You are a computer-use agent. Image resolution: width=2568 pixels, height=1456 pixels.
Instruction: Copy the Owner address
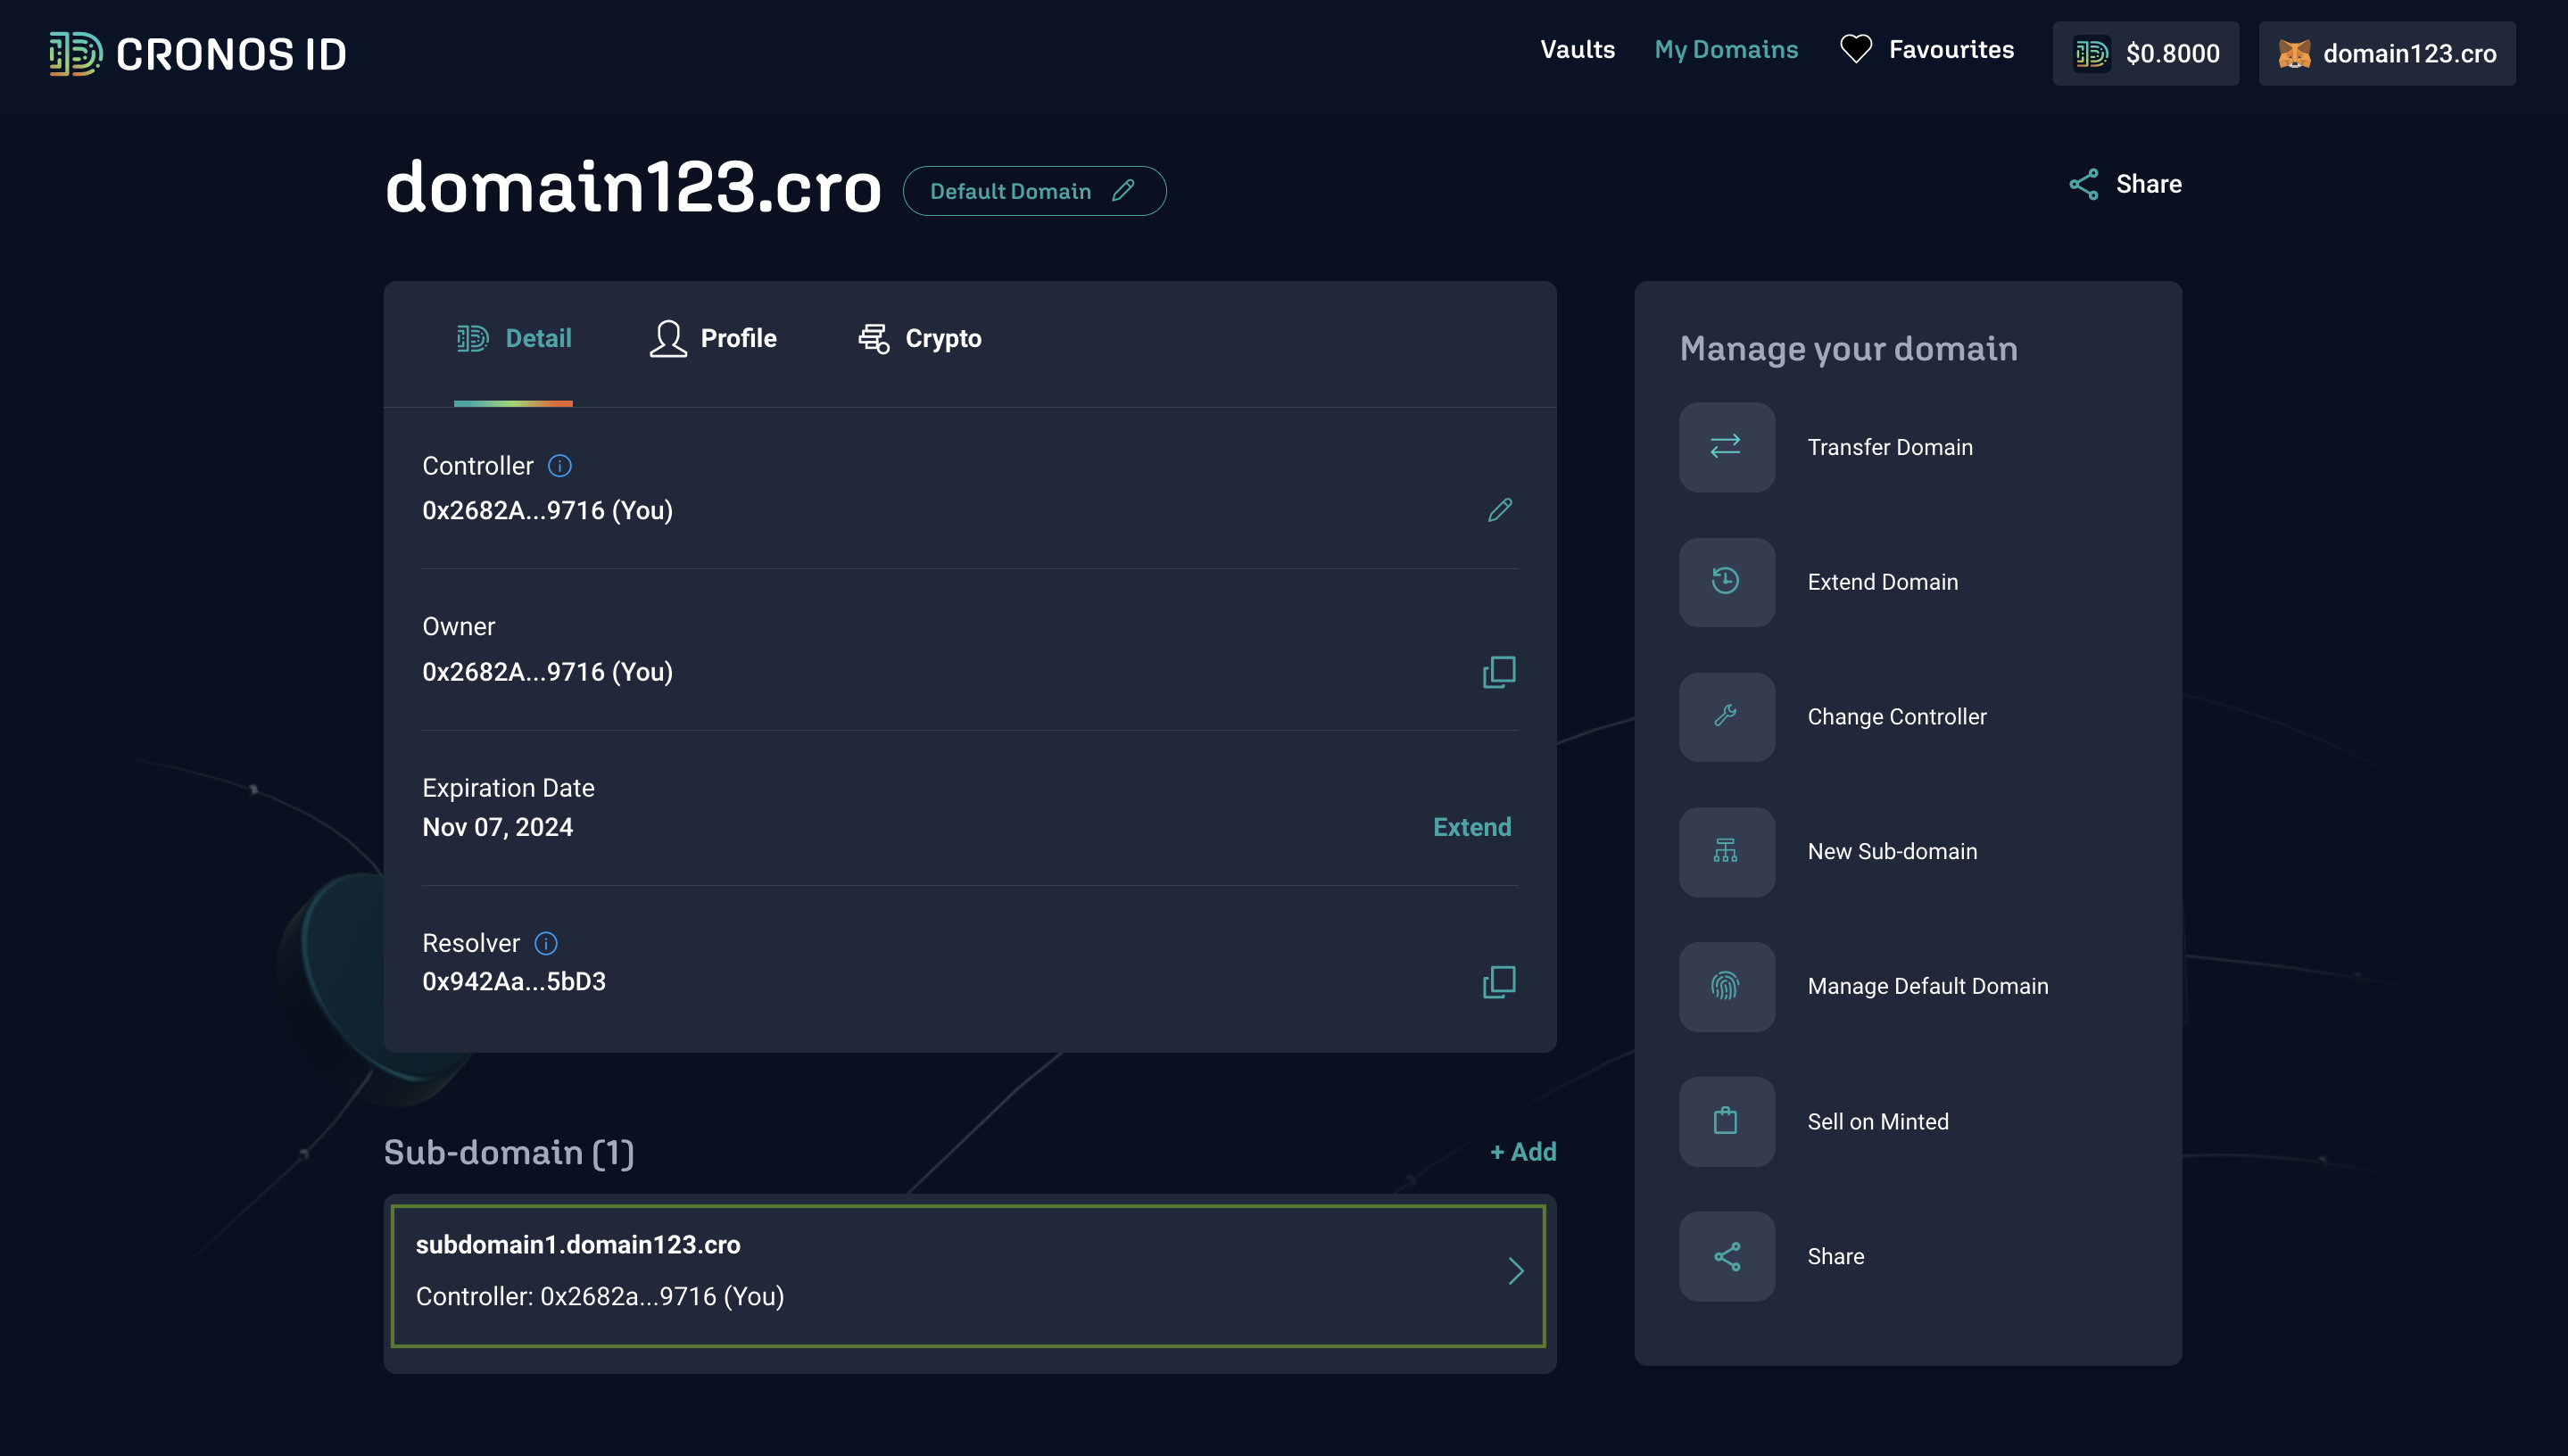point(1498,672)
